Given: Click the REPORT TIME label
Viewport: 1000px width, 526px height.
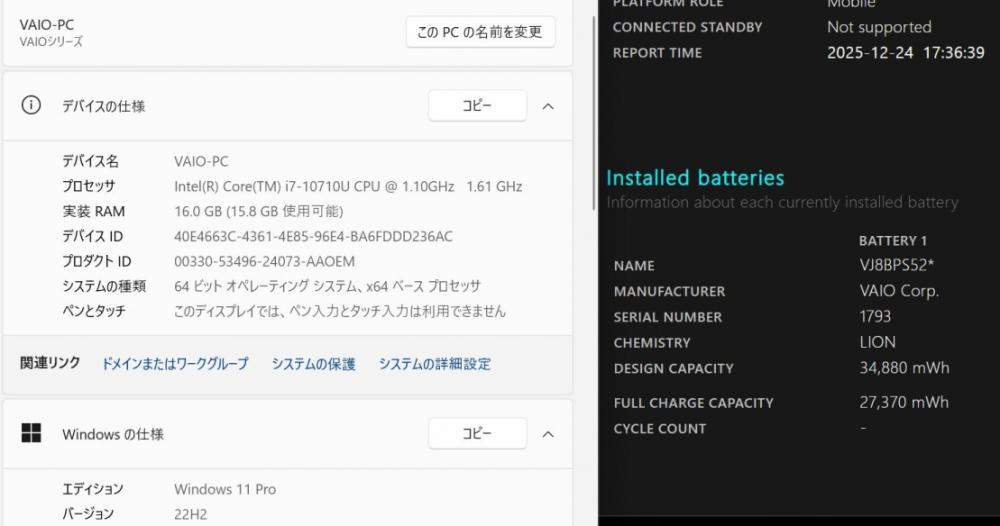Looking at the screenshot, I should [658, 53].
